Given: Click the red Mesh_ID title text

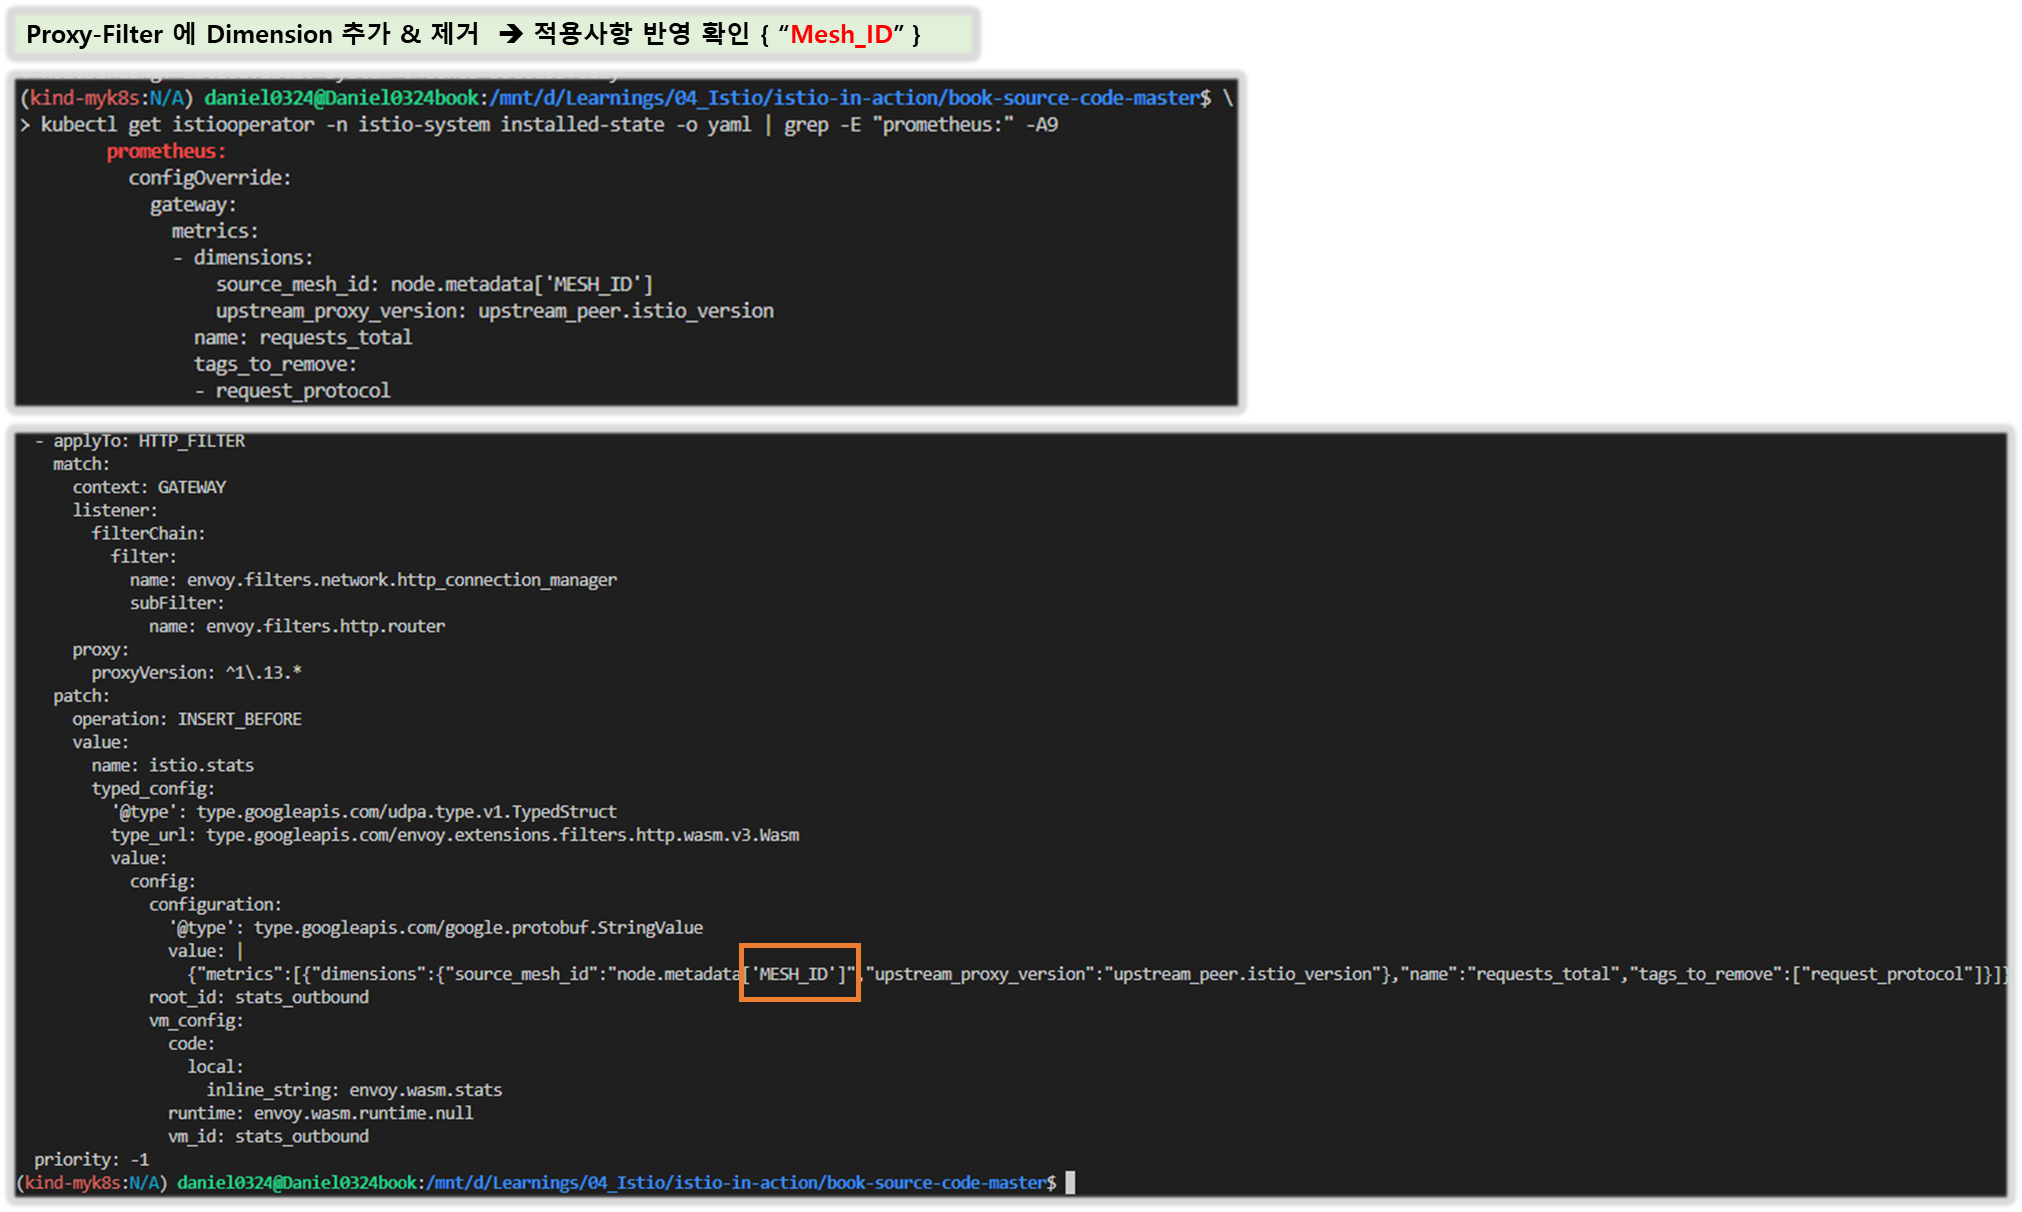Looking at the screenshot, I should (x=840, y=35).
